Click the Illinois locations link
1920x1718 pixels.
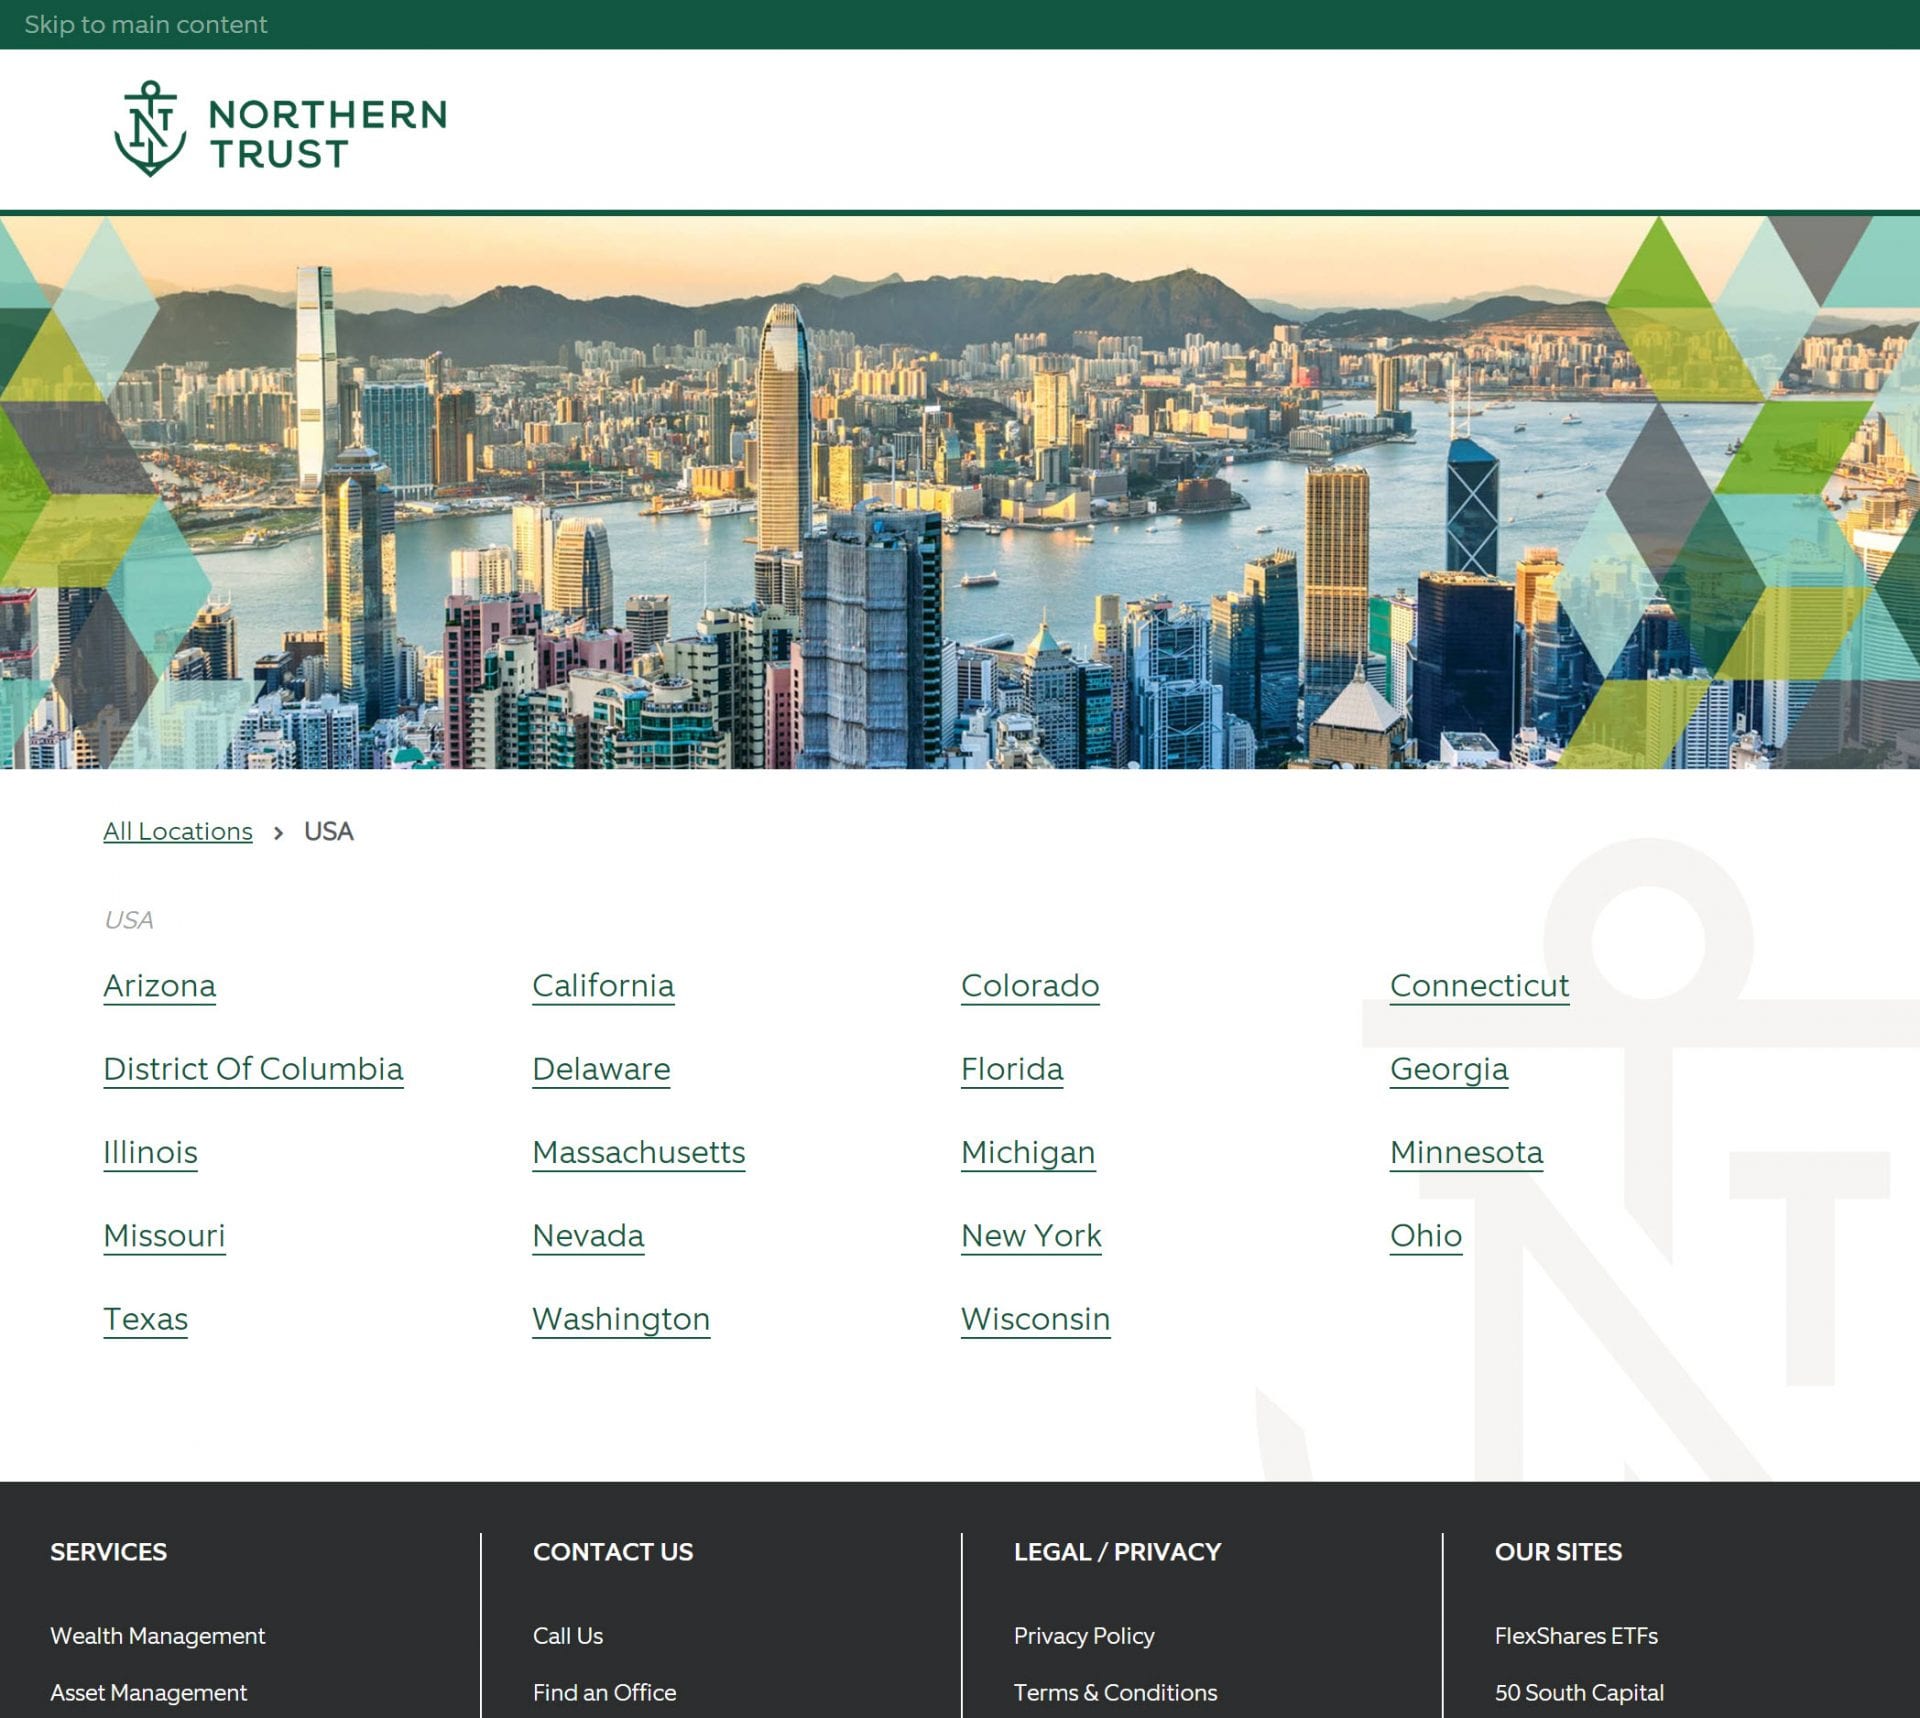pos(150,1152)
